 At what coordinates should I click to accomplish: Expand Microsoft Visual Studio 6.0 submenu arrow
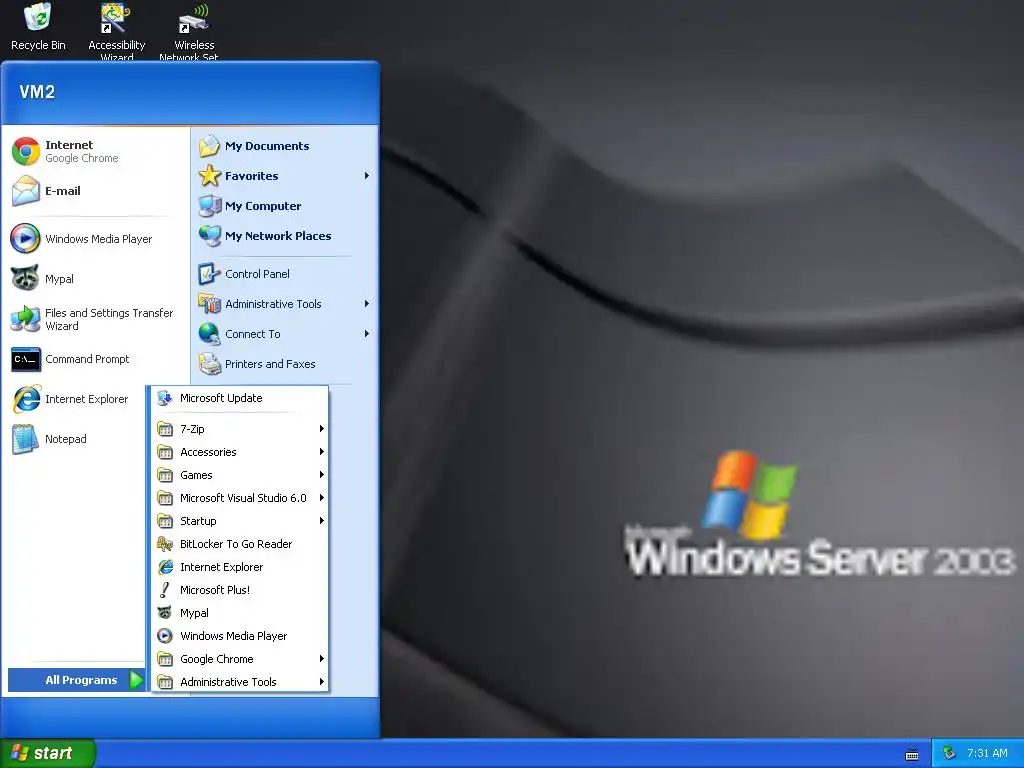click(321, 498)
